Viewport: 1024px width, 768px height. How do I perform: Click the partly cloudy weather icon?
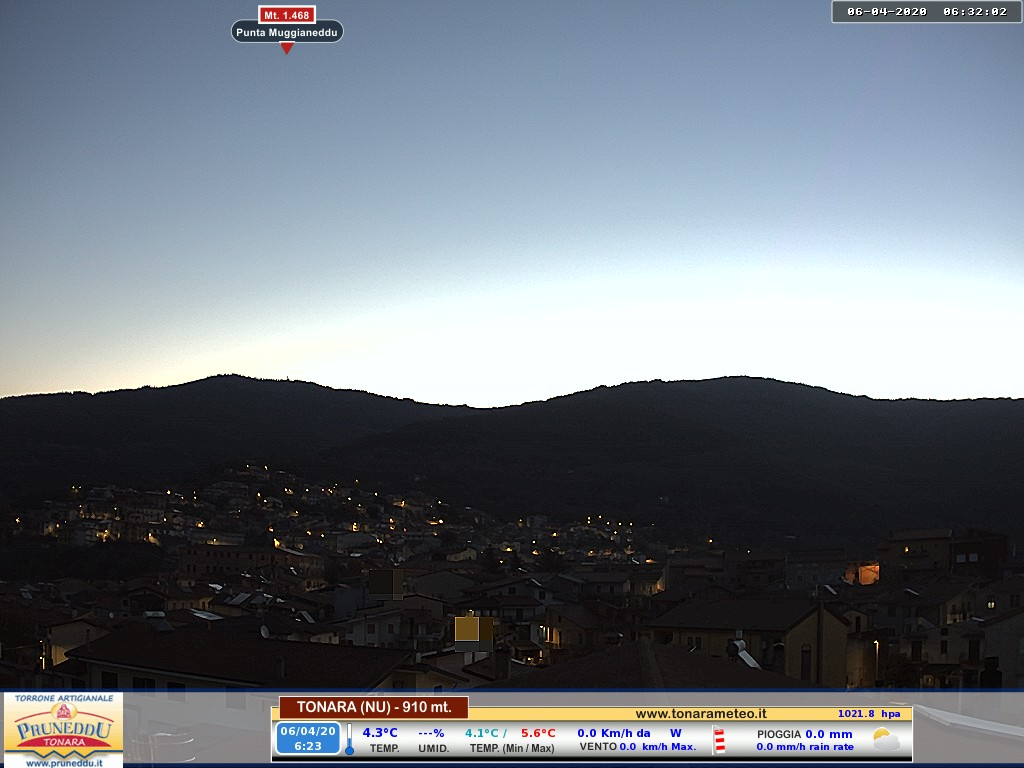point(886,740)
